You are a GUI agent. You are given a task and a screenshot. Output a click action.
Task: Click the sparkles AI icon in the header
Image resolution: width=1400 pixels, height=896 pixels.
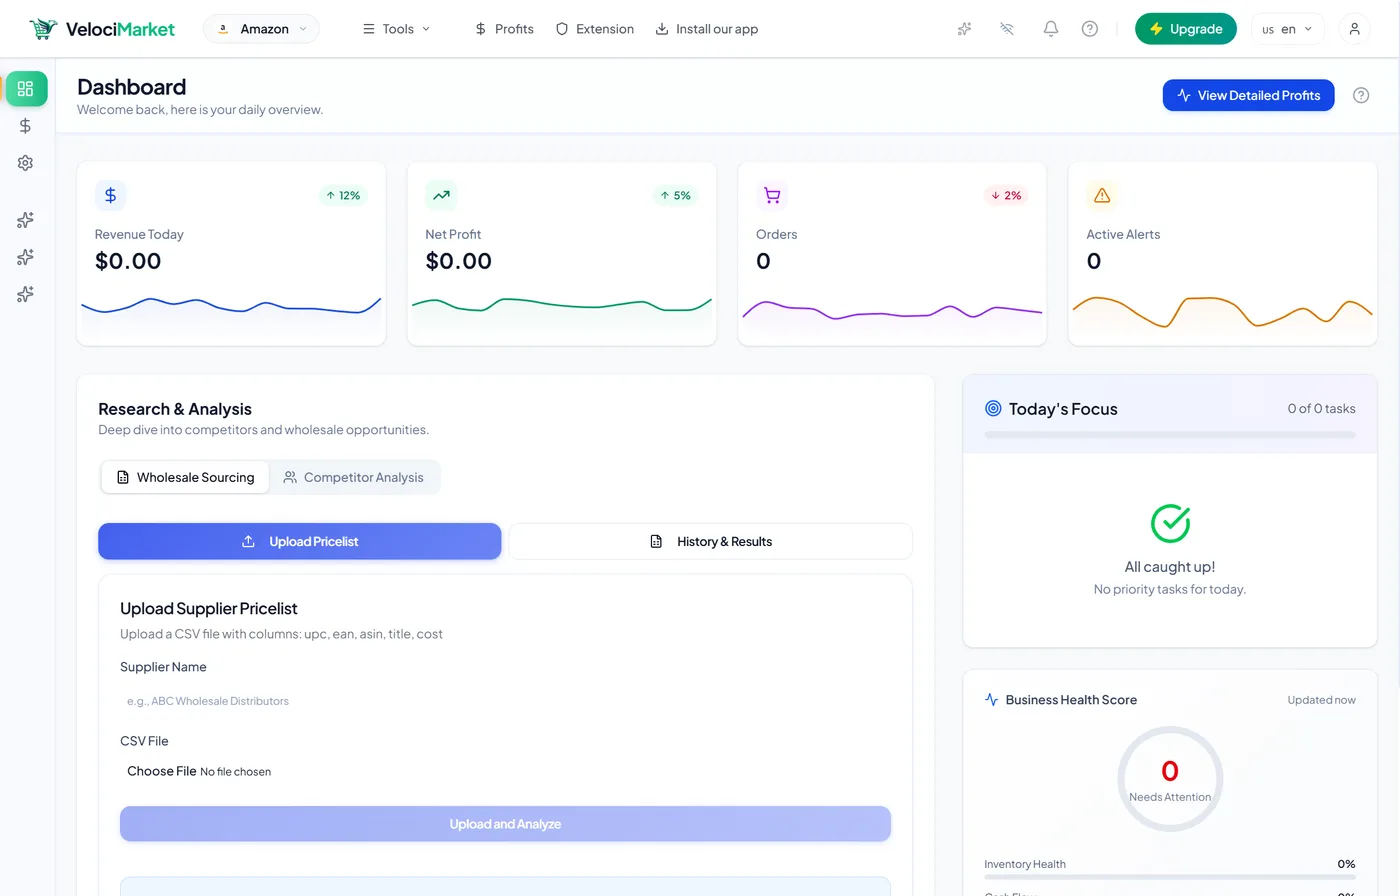(x=964, y=29)
